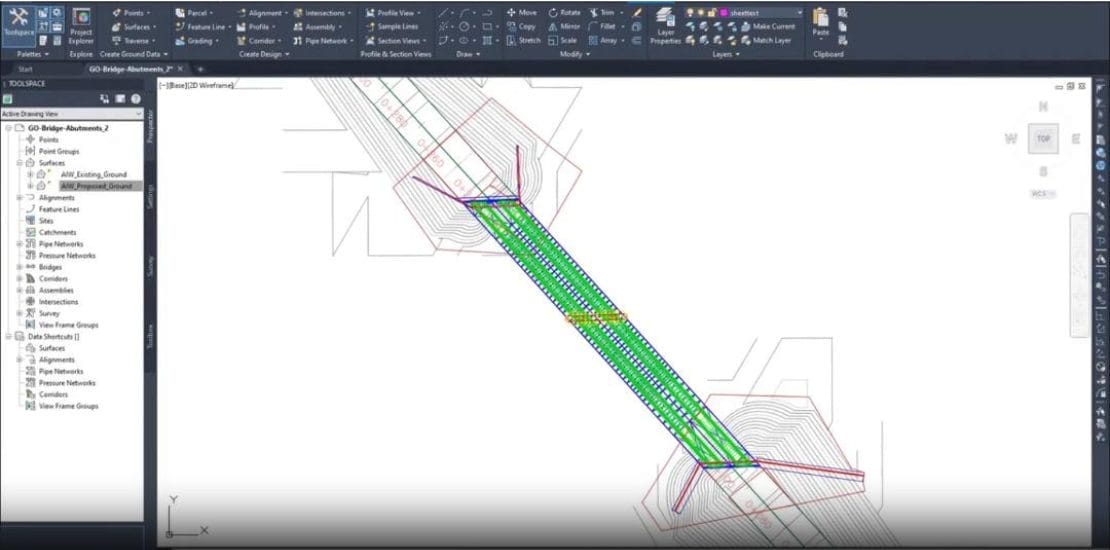
Task: Open Active Drawing View dropdown
Action: click(71, 113)
